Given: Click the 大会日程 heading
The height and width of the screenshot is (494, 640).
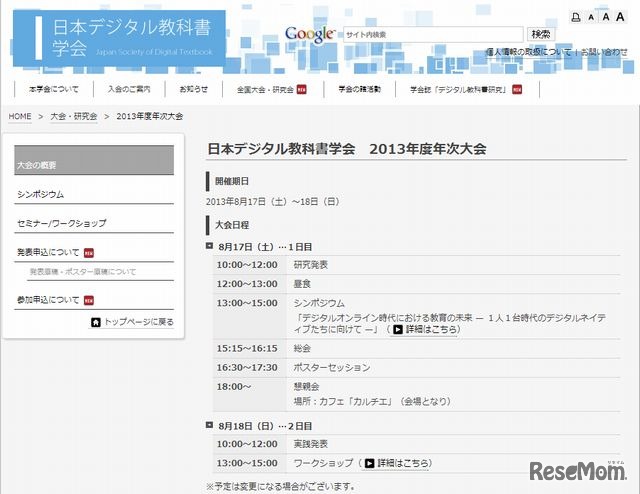Looking at the screenshot, I should click(232, 225).
